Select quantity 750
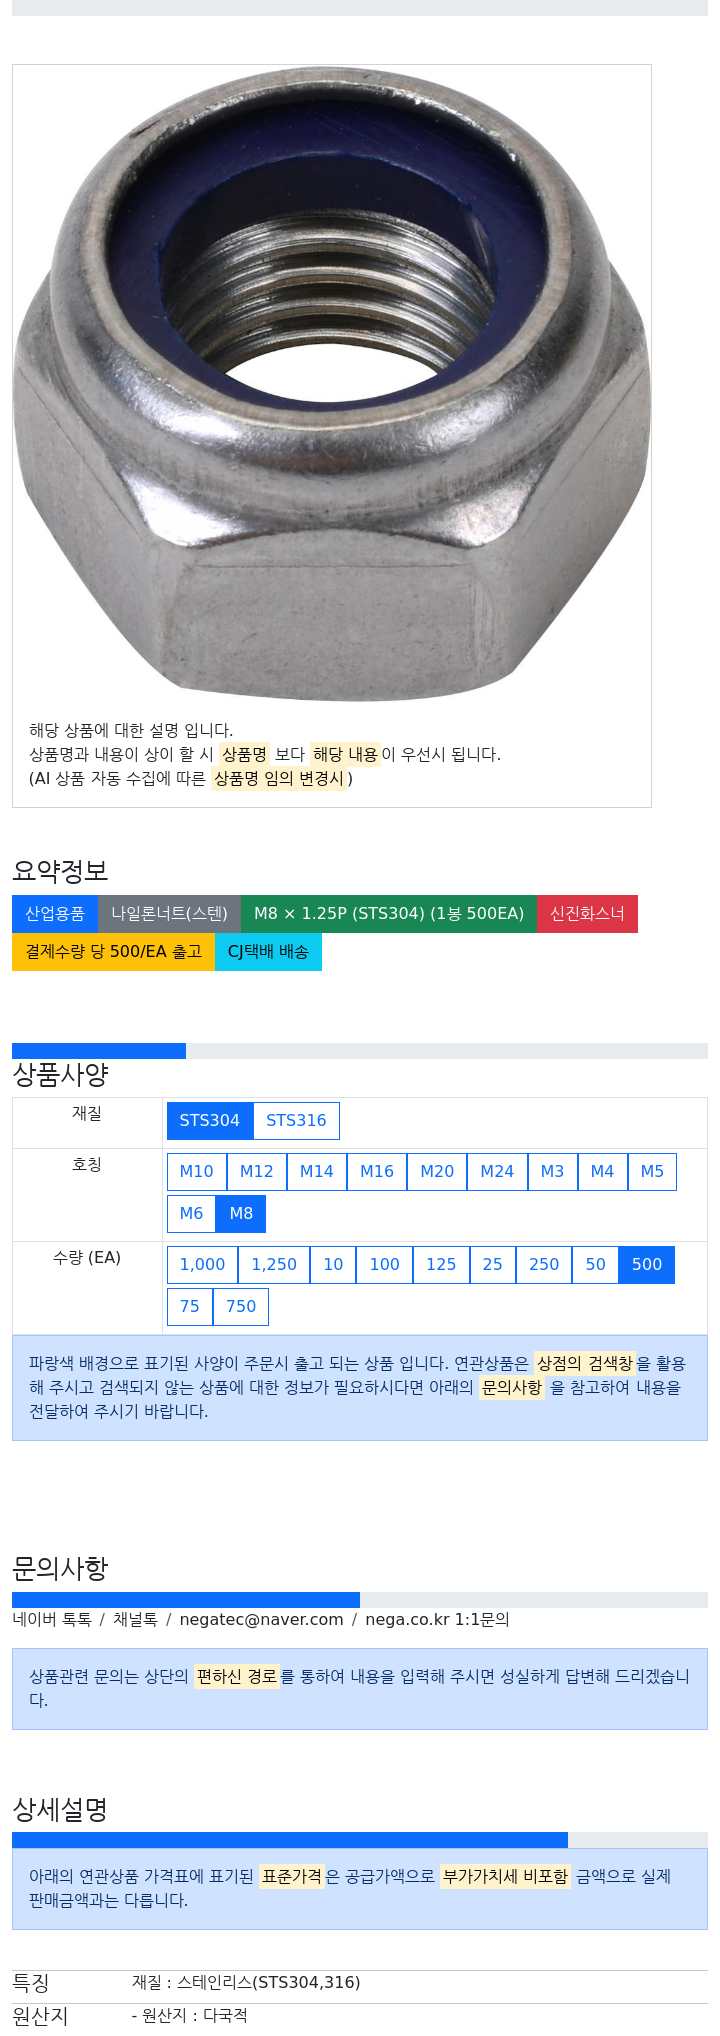The height and width of the screenshot is (2036, 720). [x=241, y=1307]
